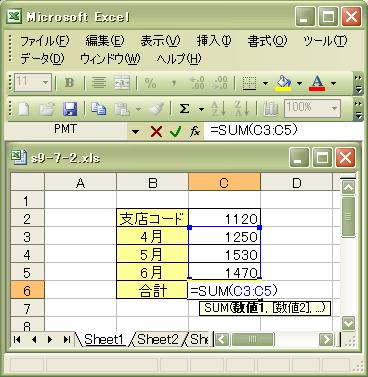Open 編集(E) menu

click(105, 41)
